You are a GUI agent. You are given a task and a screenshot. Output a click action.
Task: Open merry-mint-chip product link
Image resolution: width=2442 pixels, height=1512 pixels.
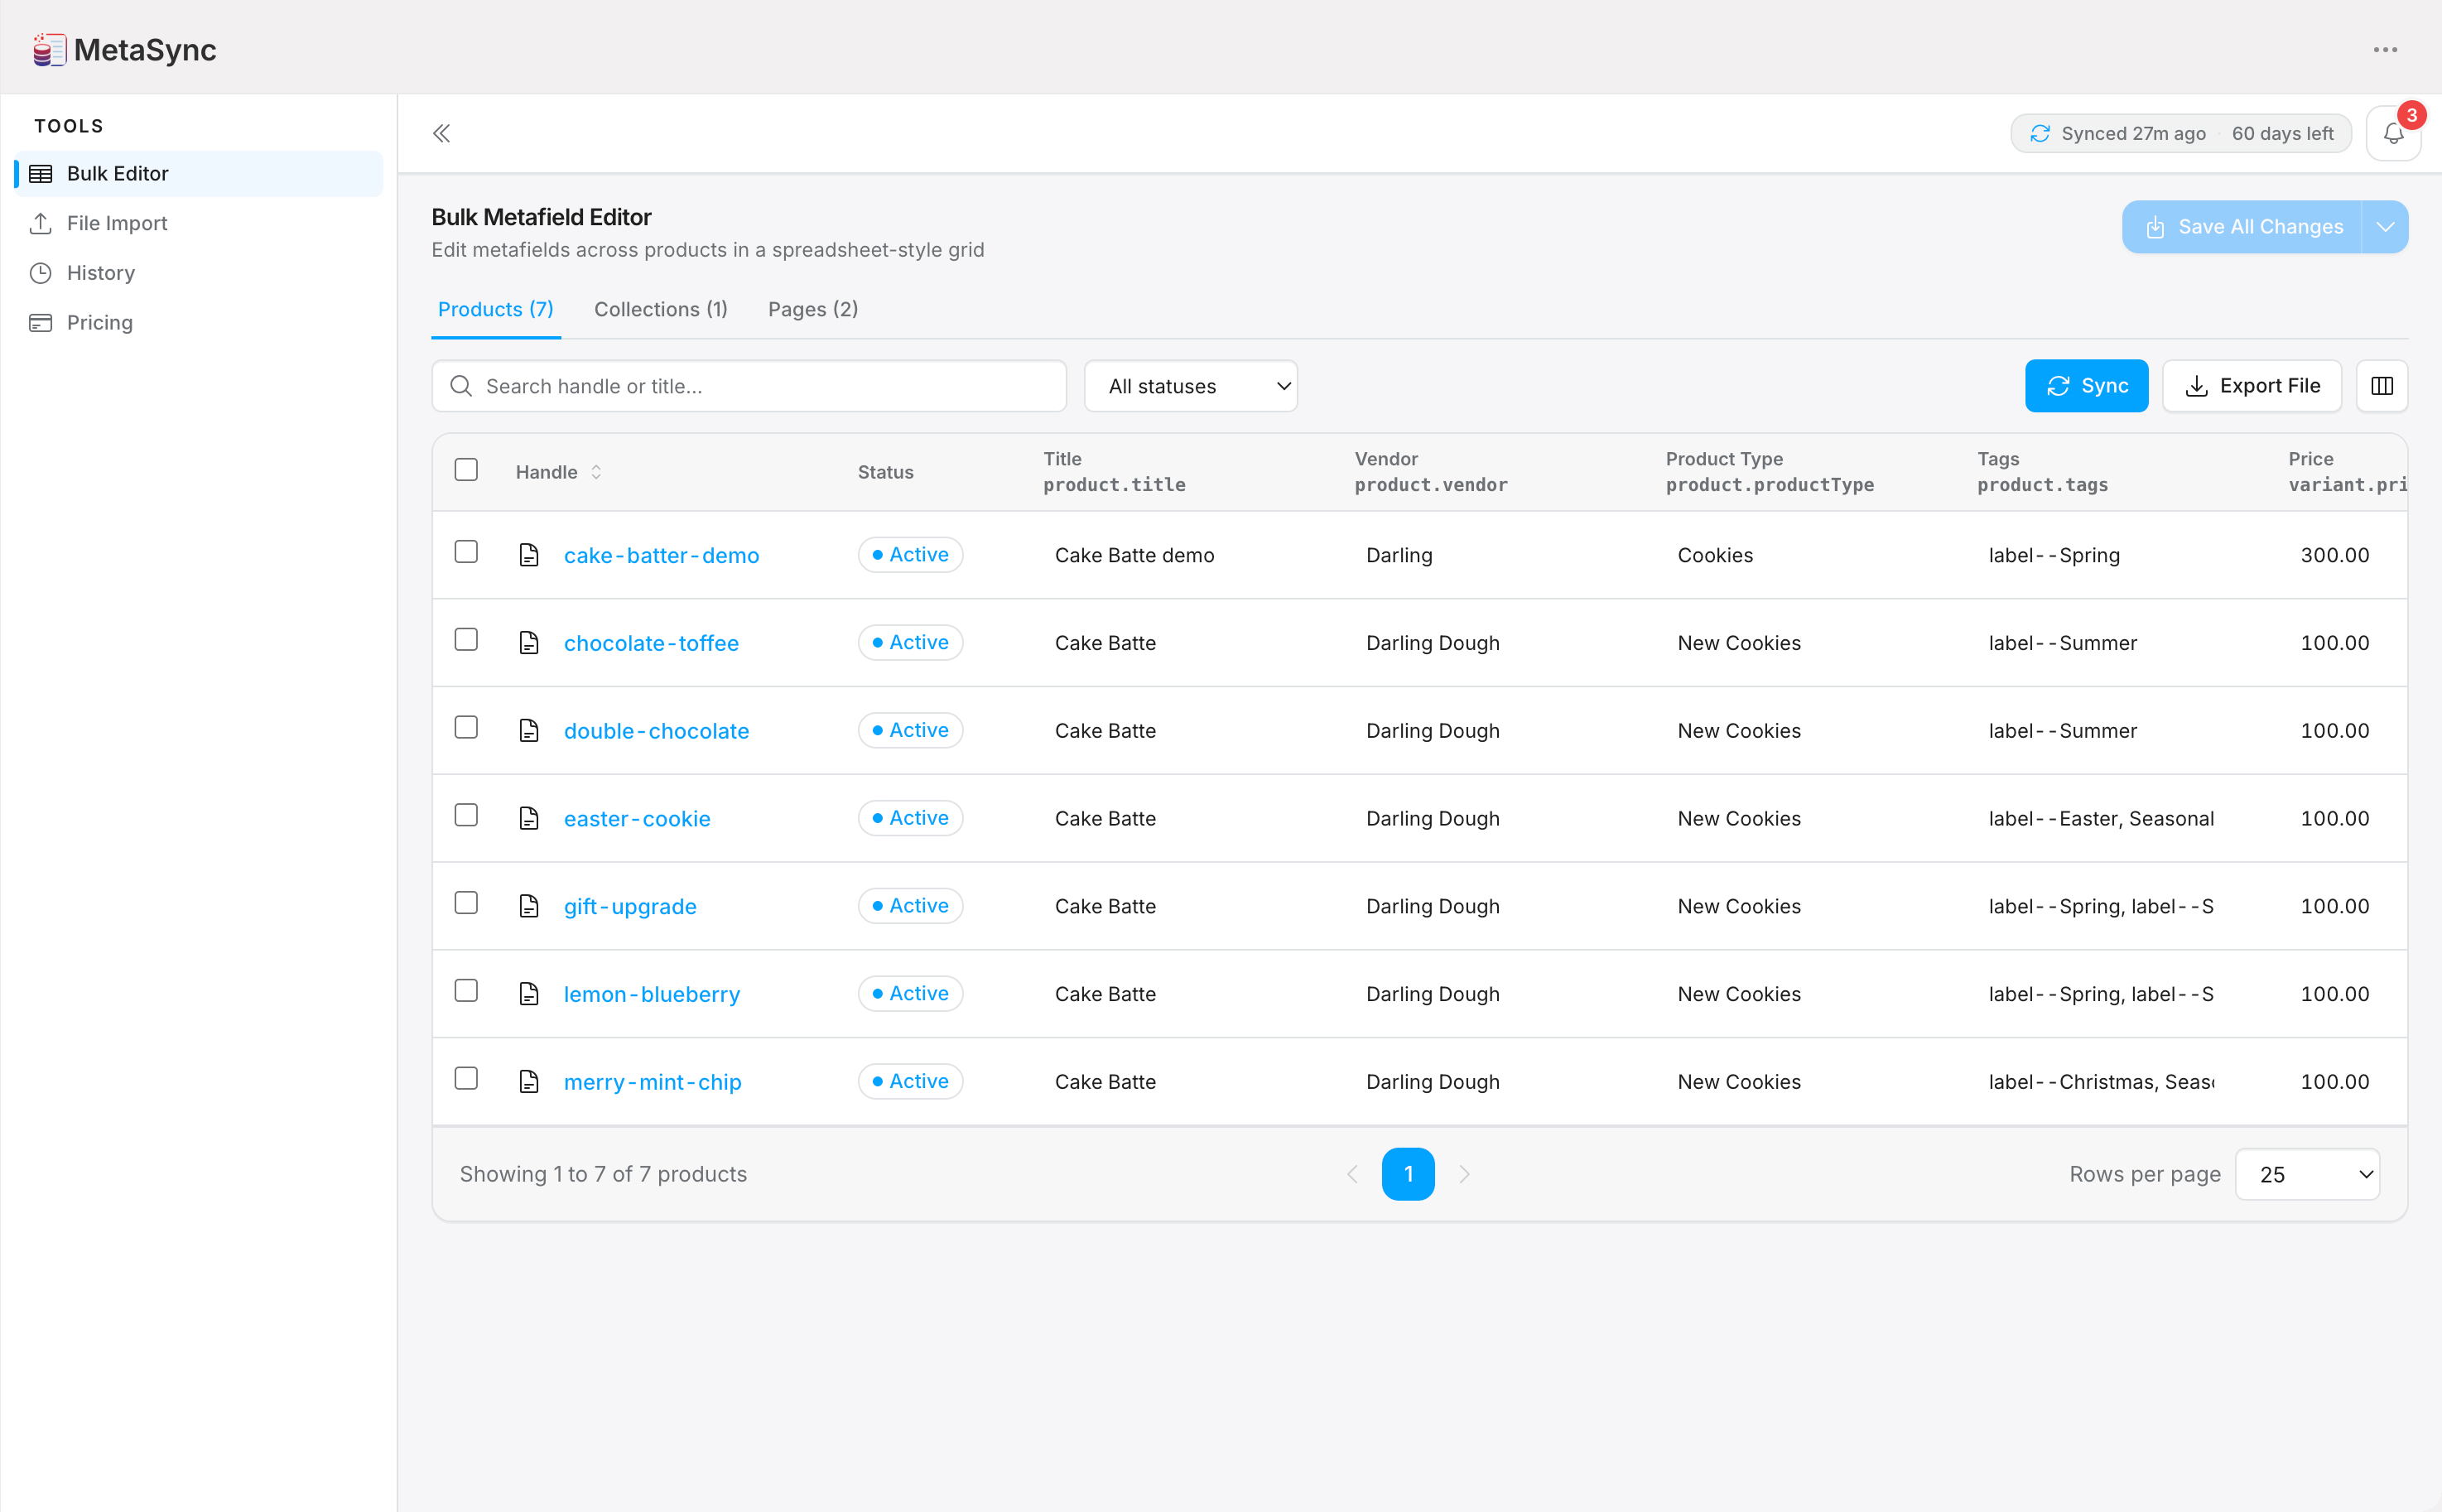pos(653,1082)
